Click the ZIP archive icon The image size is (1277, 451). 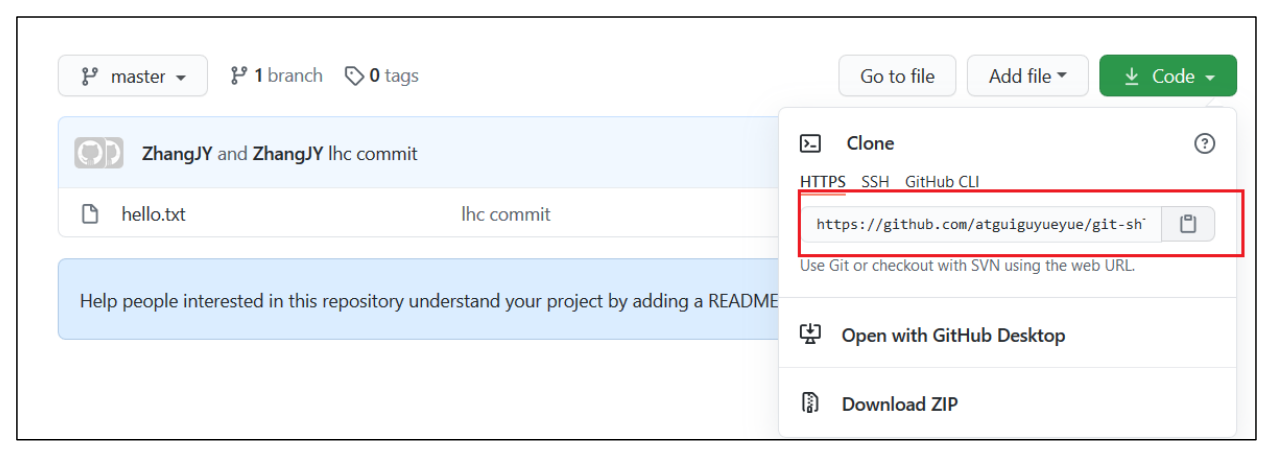click(811, 404)
